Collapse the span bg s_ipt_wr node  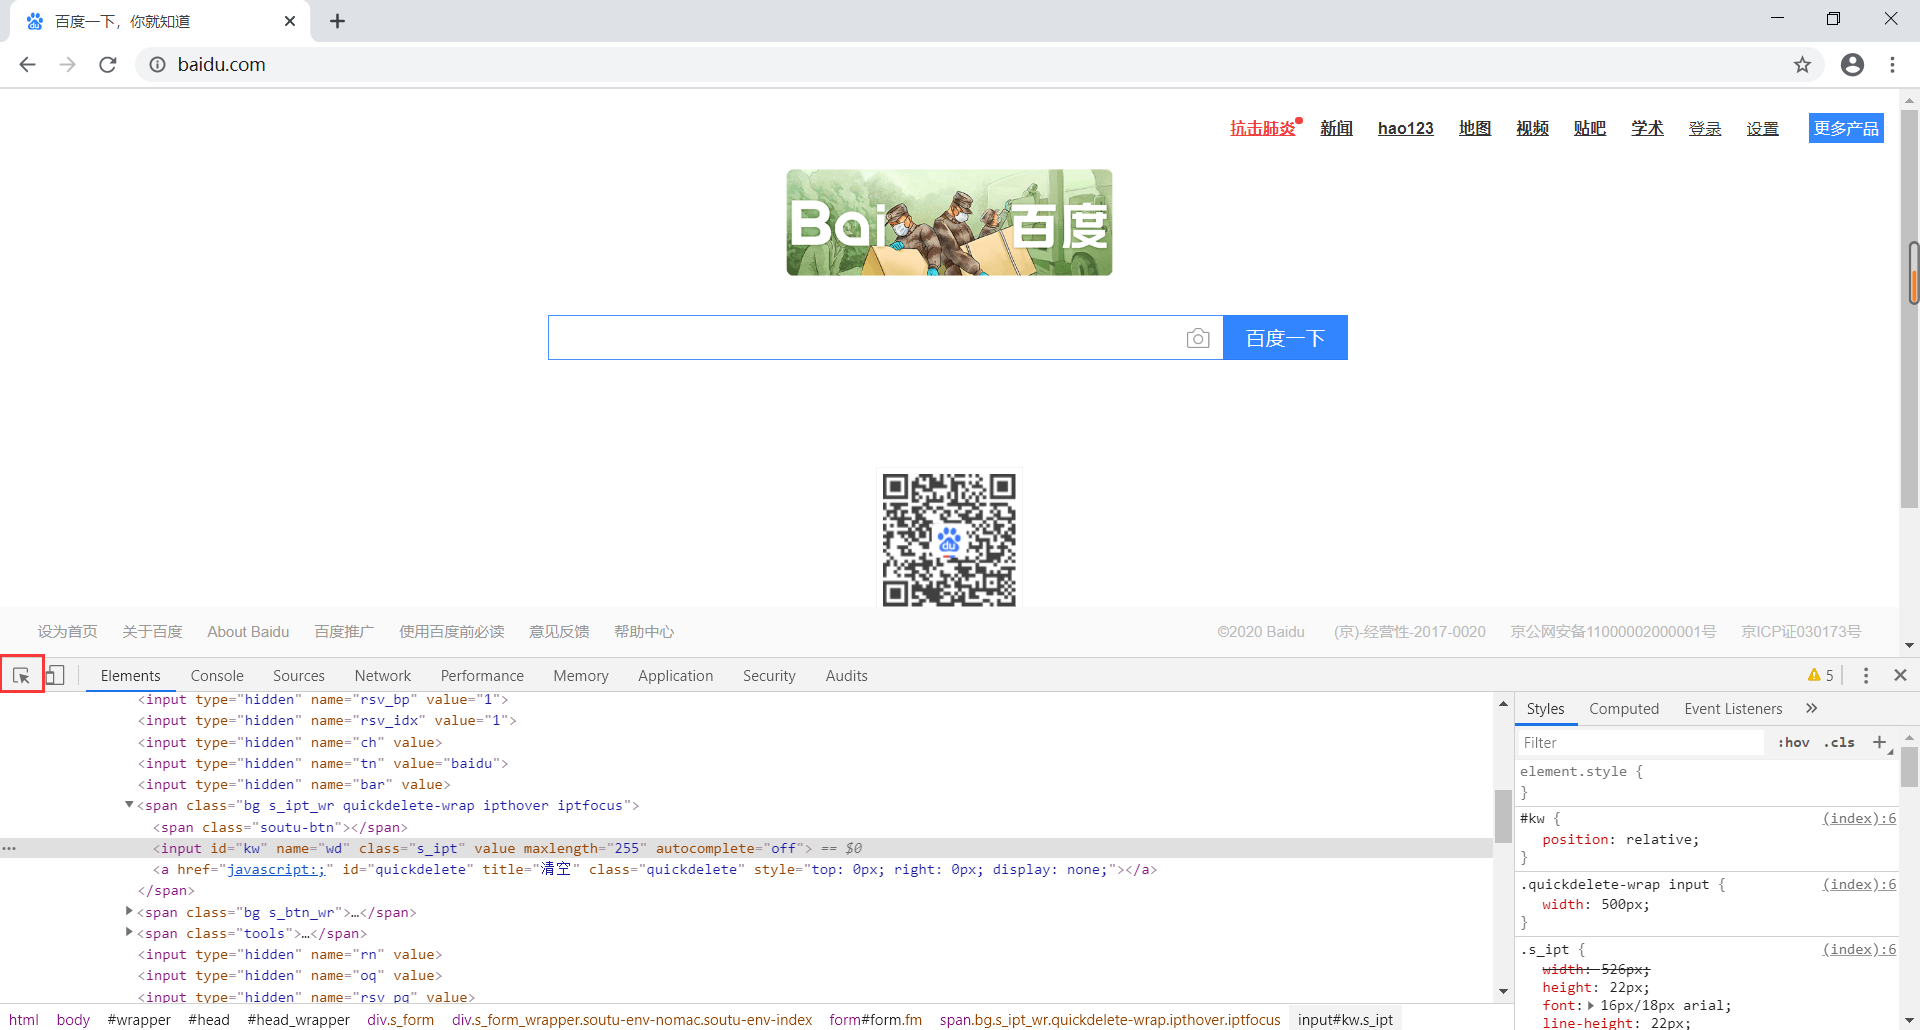(x=129, y=805)
